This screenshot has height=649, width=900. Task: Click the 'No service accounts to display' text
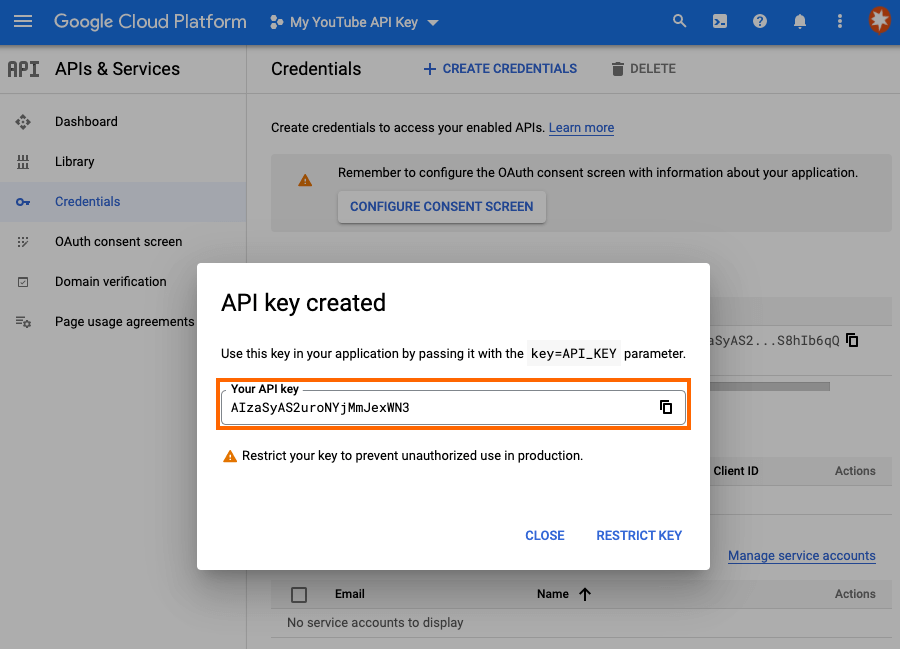point(375,623)
